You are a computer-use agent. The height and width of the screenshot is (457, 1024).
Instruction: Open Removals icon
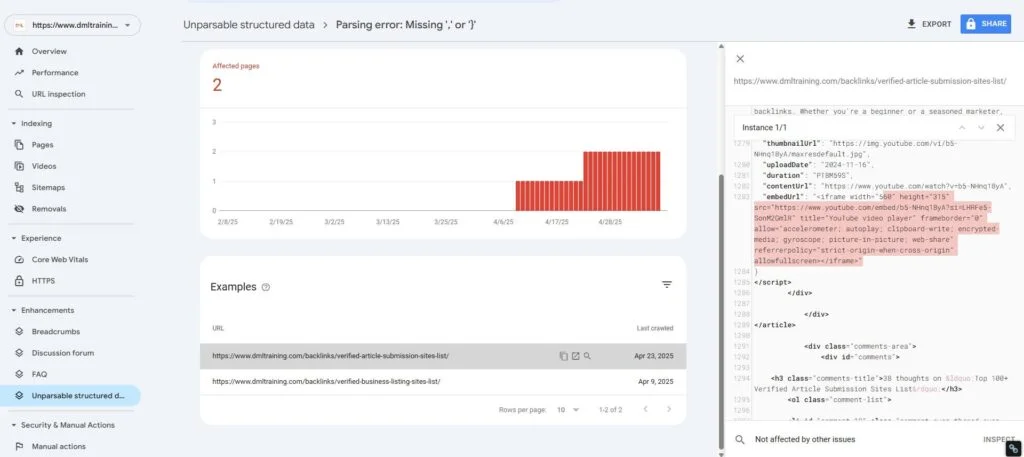click(x=19, y=209)
